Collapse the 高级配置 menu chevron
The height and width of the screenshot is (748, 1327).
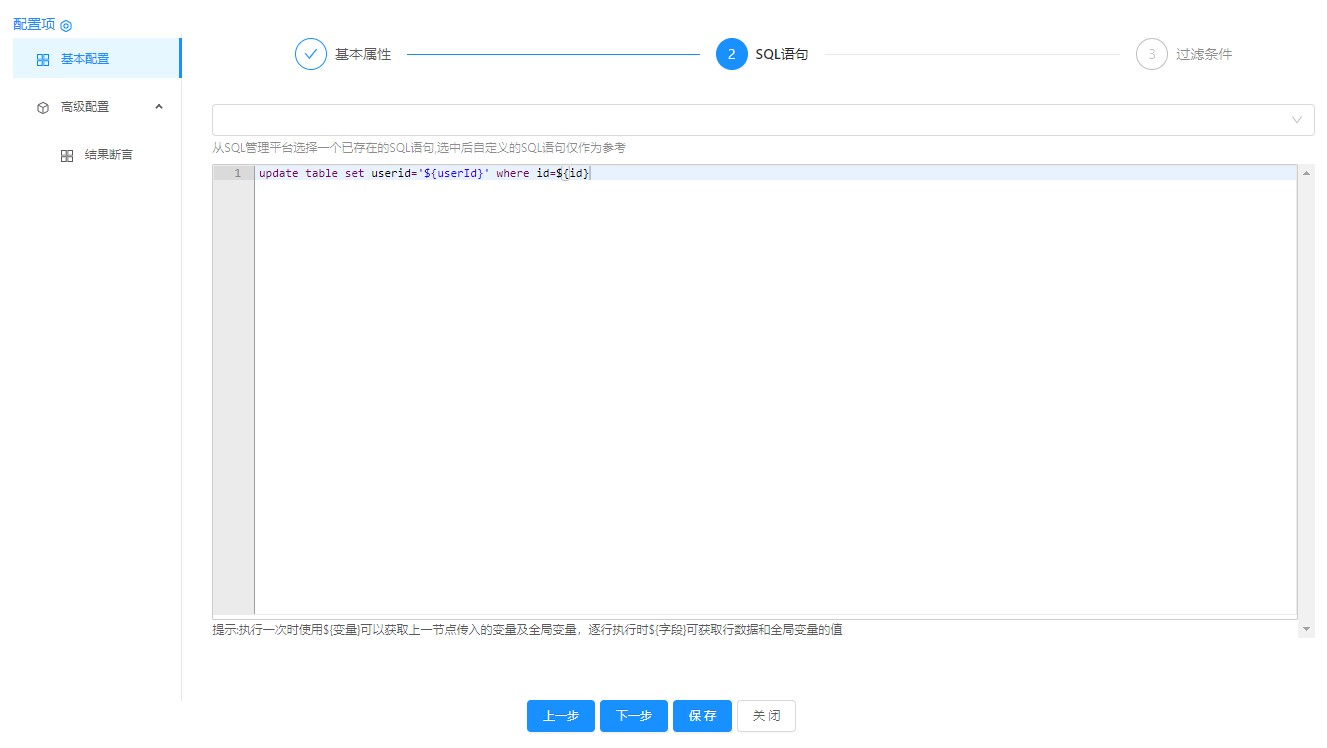pos(159,106)
